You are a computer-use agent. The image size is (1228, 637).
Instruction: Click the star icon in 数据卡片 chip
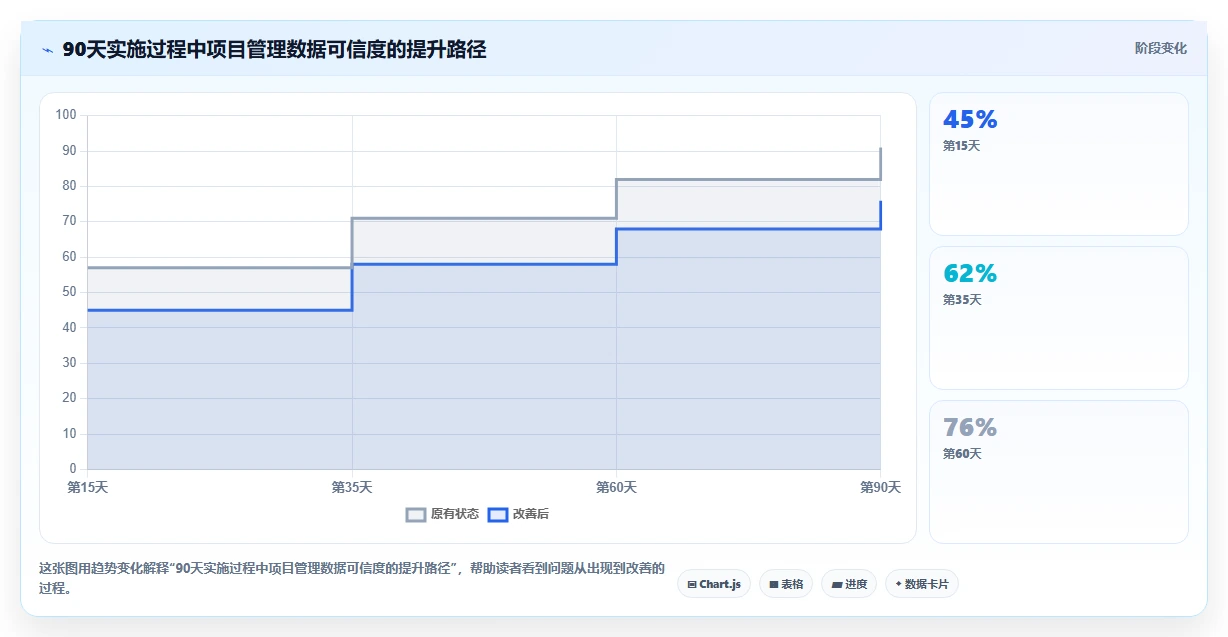[x=898, y=584]
